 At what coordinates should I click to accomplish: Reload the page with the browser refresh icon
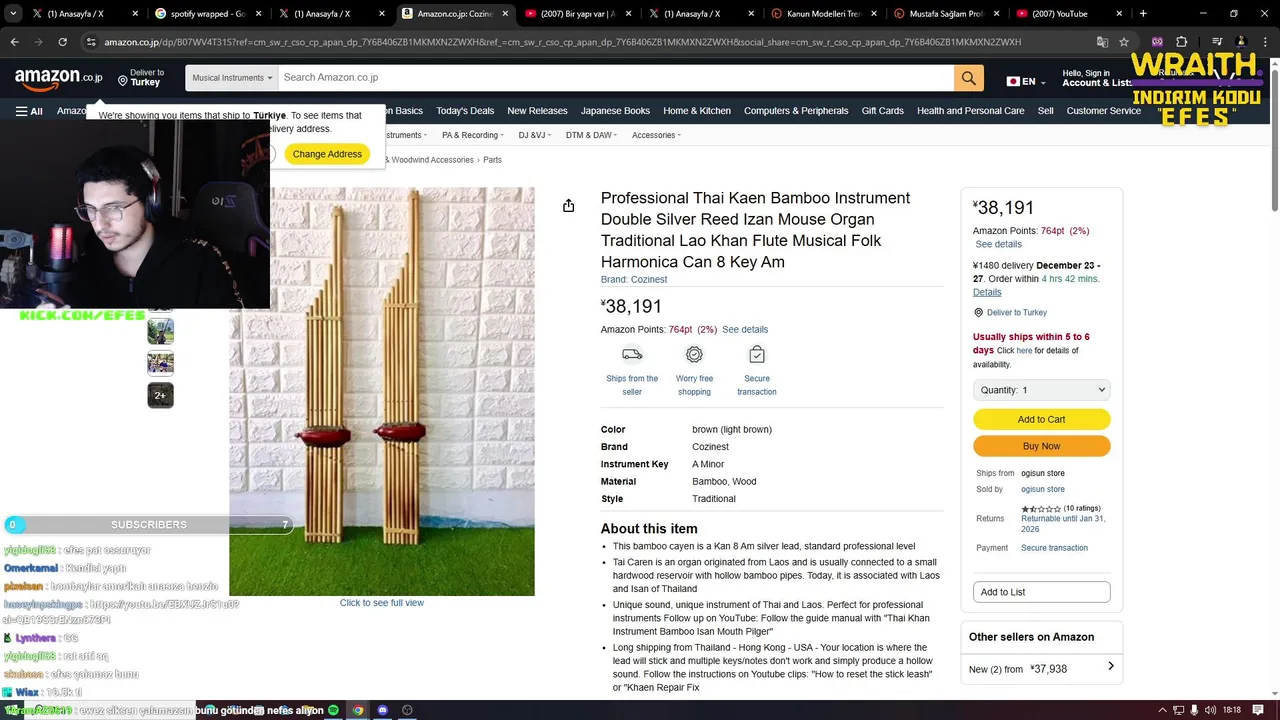[x=62, y=42]
